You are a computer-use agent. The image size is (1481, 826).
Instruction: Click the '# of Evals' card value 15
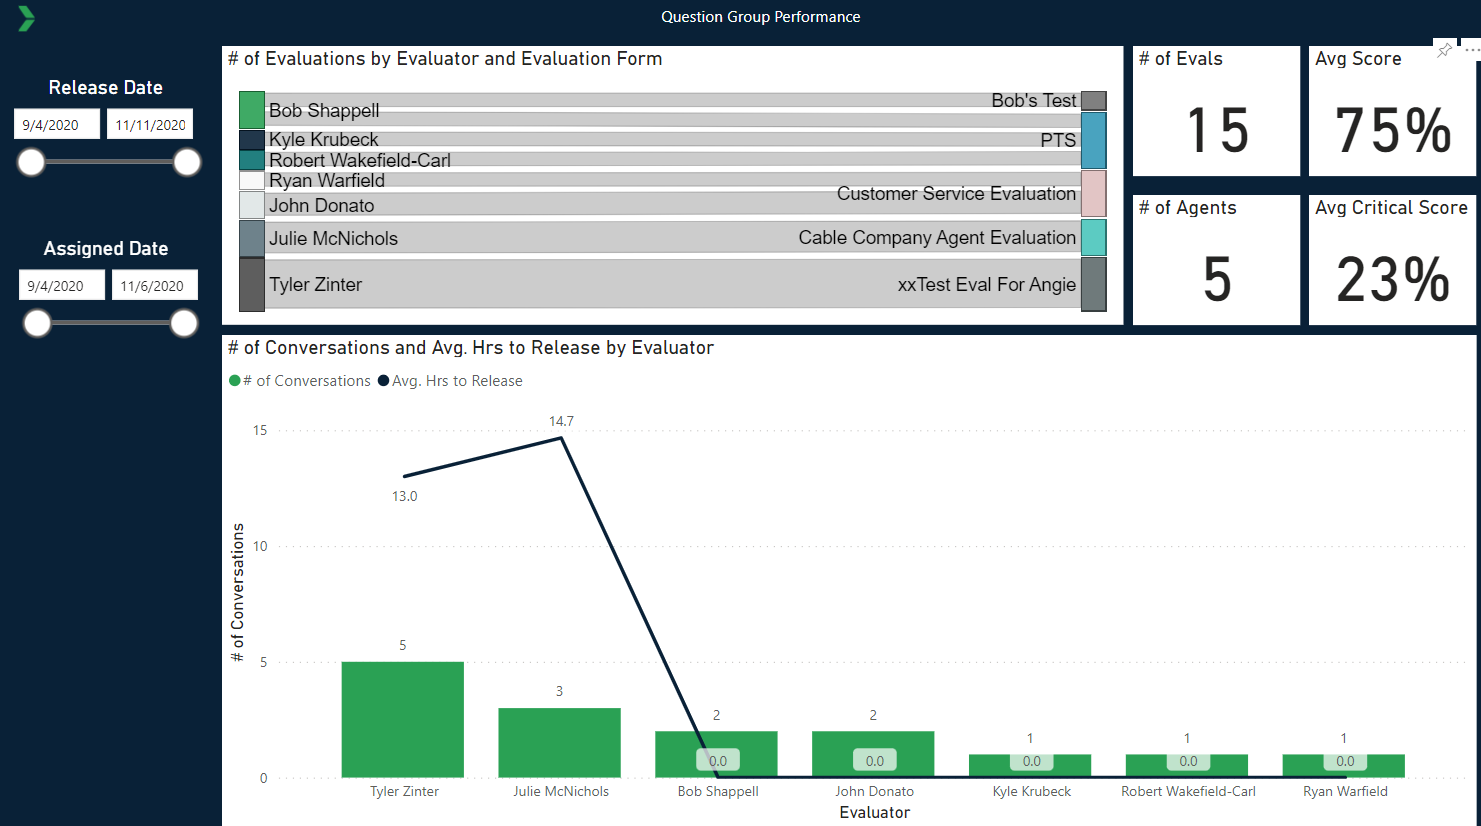point(1217,131)
